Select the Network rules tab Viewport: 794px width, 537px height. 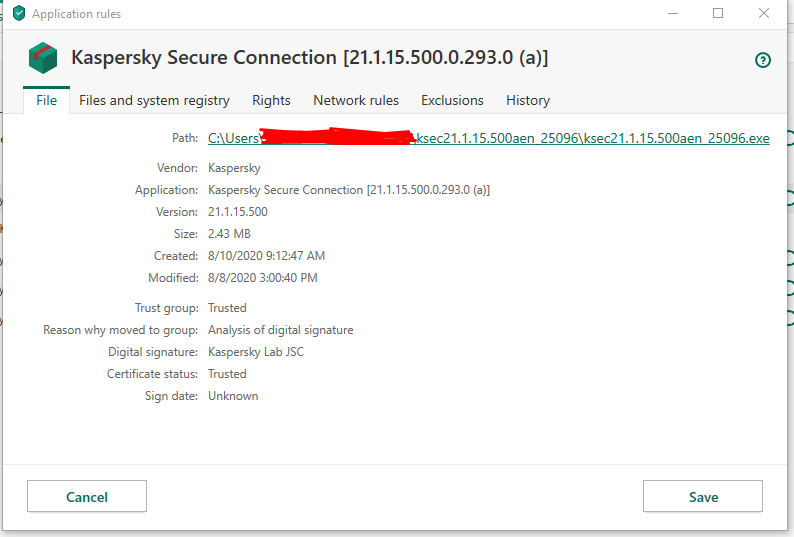356,100
